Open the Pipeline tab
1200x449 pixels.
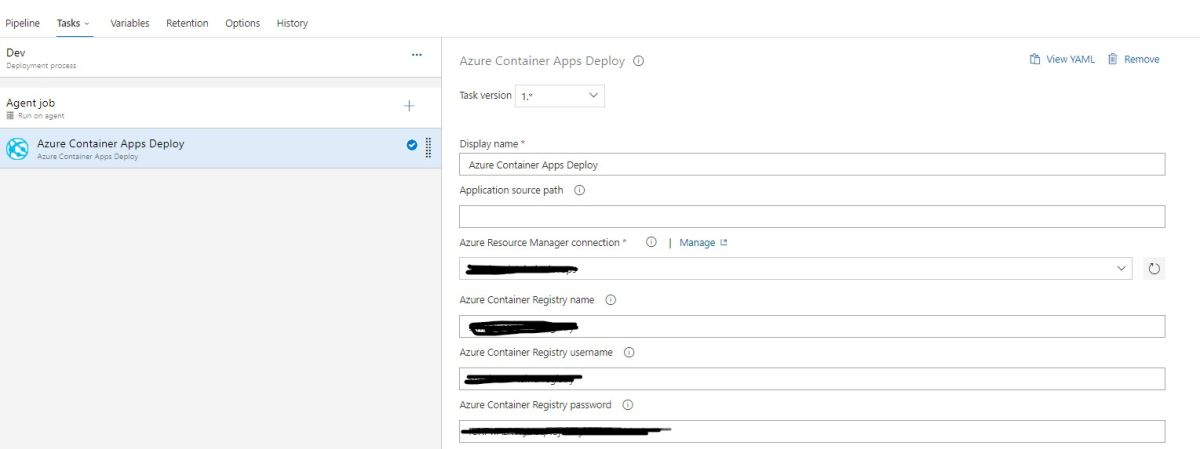23,23
